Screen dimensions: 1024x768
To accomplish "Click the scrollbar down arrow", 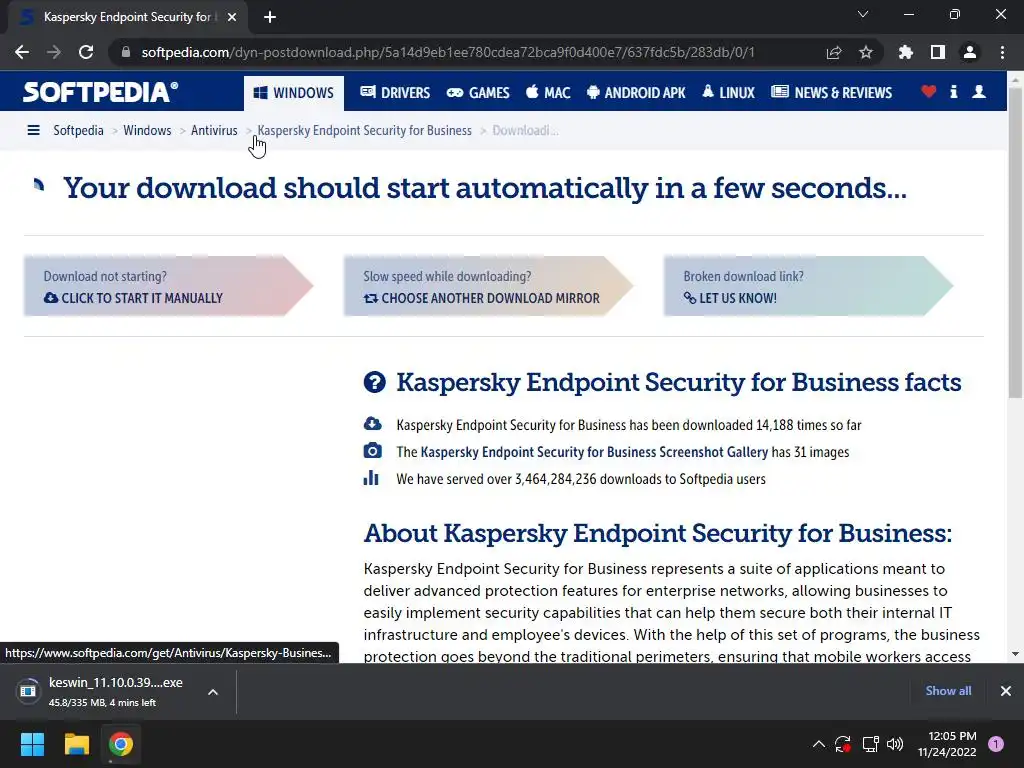I will 1015,654.
